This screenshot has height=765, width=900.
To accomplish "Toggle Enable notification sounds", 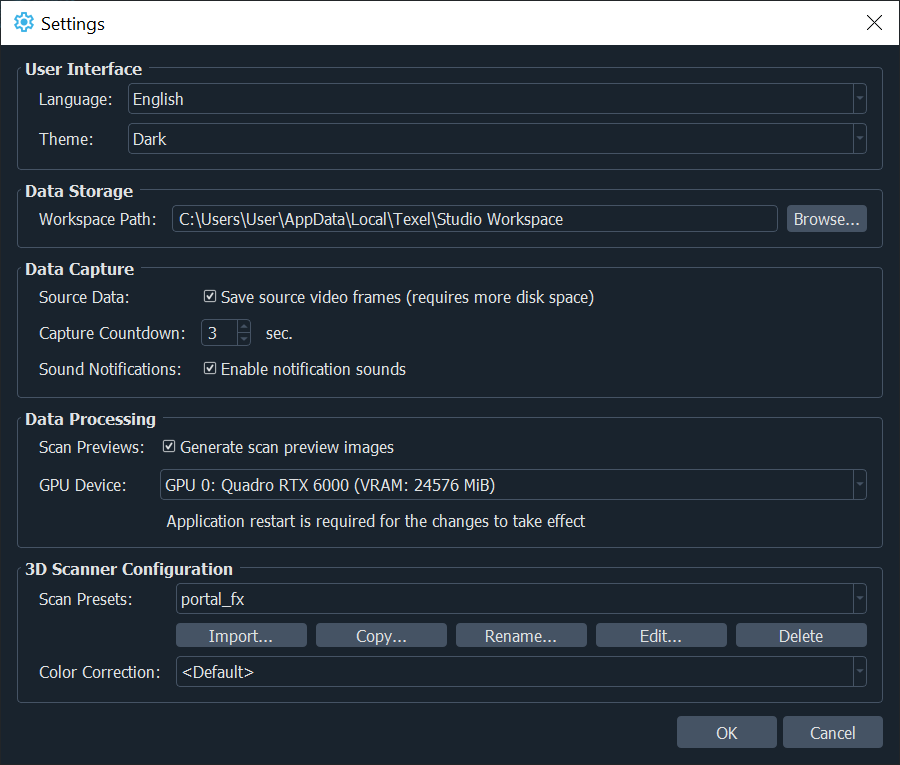I will pos(210,369).
